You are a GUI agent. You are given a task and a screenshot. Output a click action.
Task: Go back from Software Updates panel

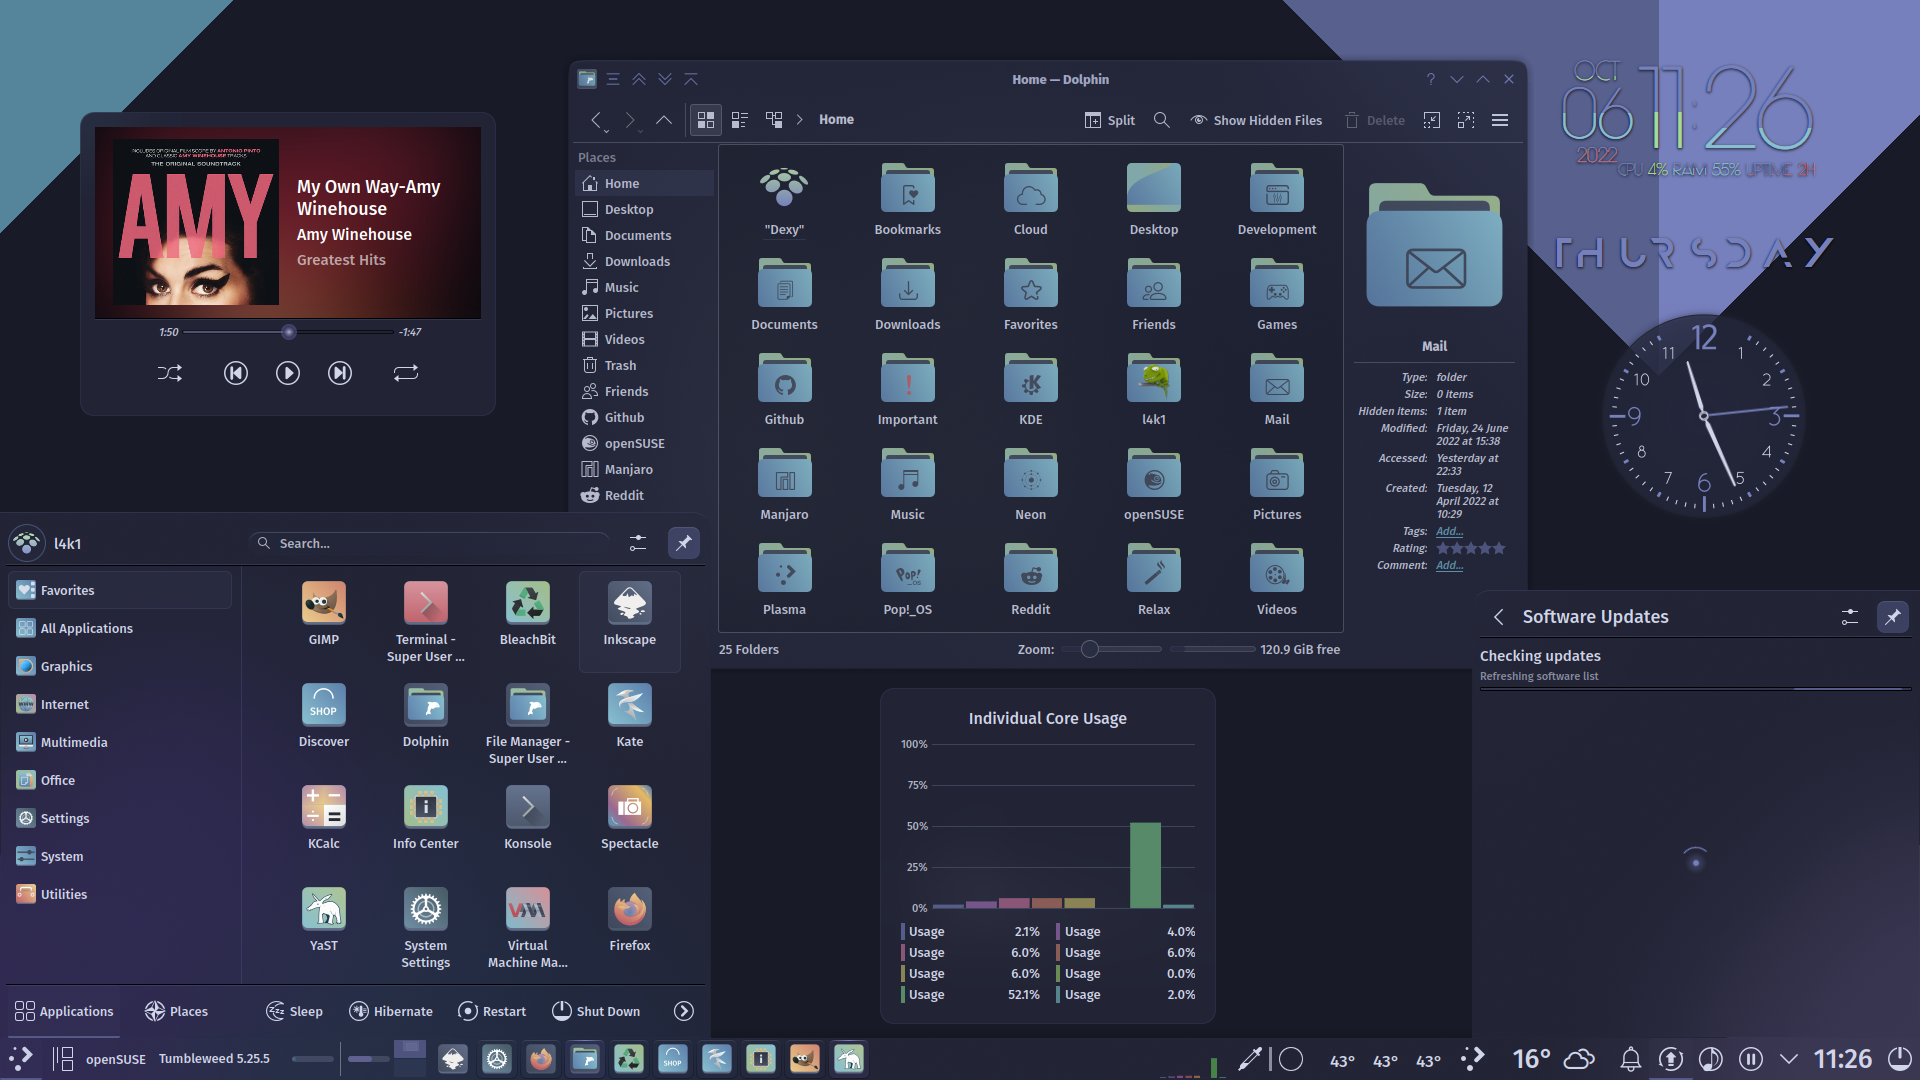click(x=1499, y=617)
